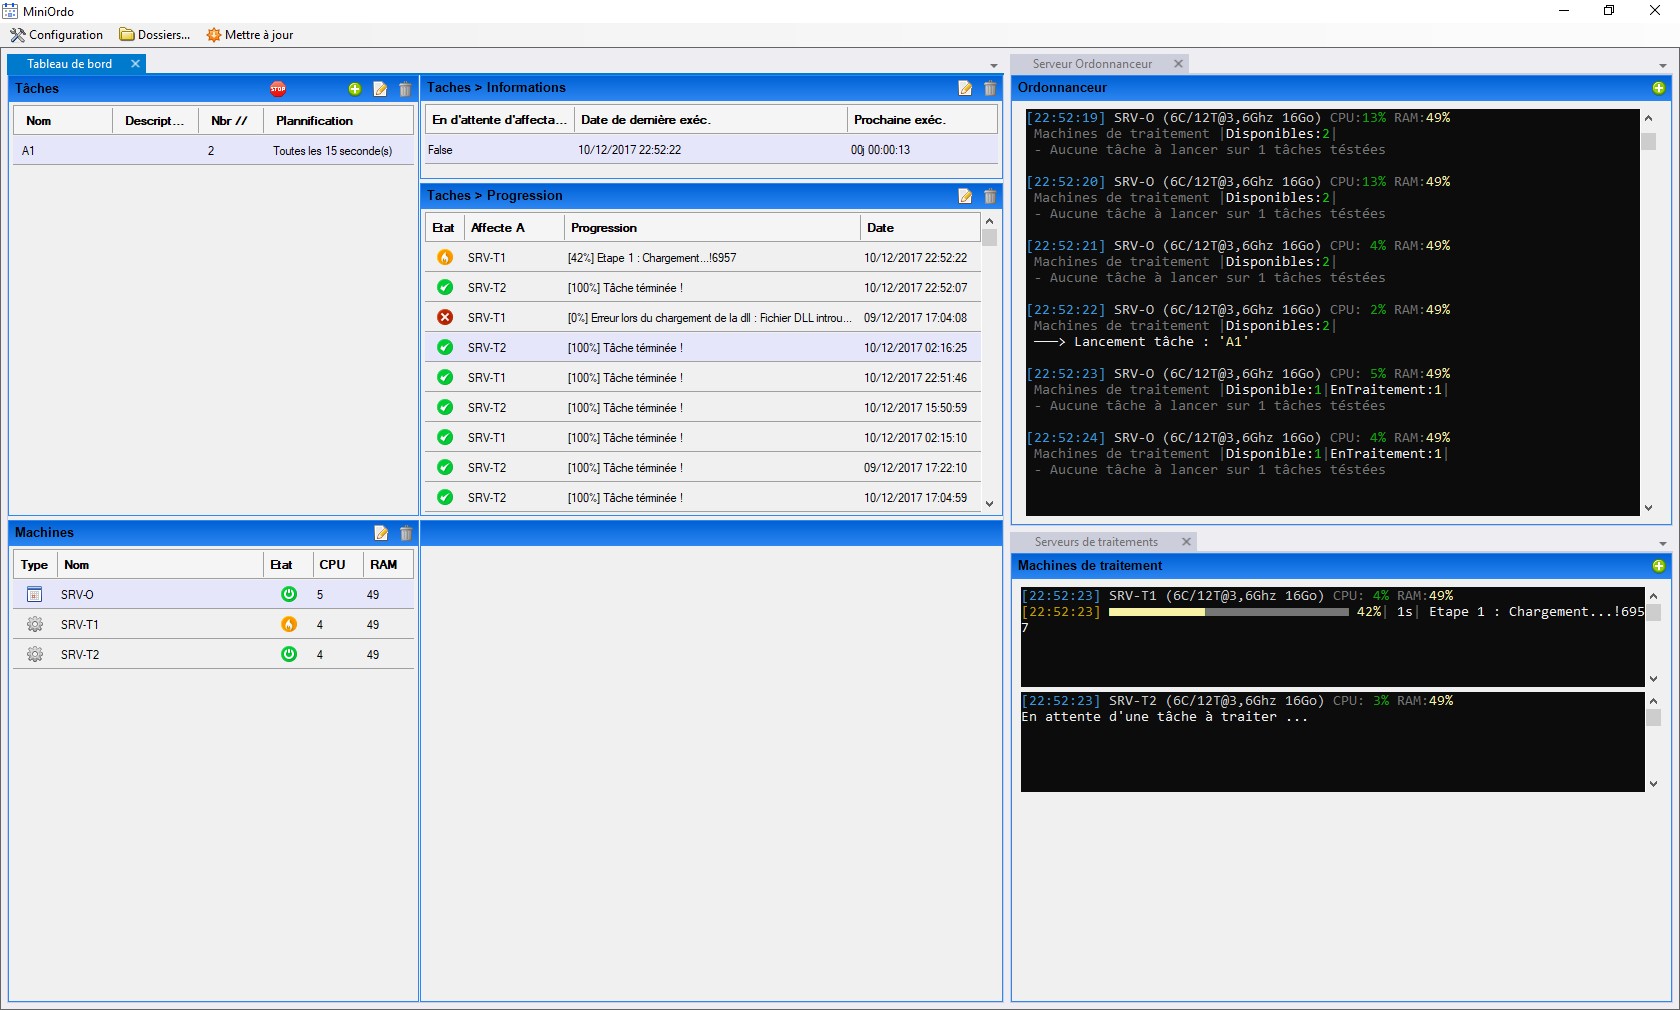Screen dimensions: 1680x1010
Task: Click edit icon in Machines panel header
Action: [x=381, y=533]
